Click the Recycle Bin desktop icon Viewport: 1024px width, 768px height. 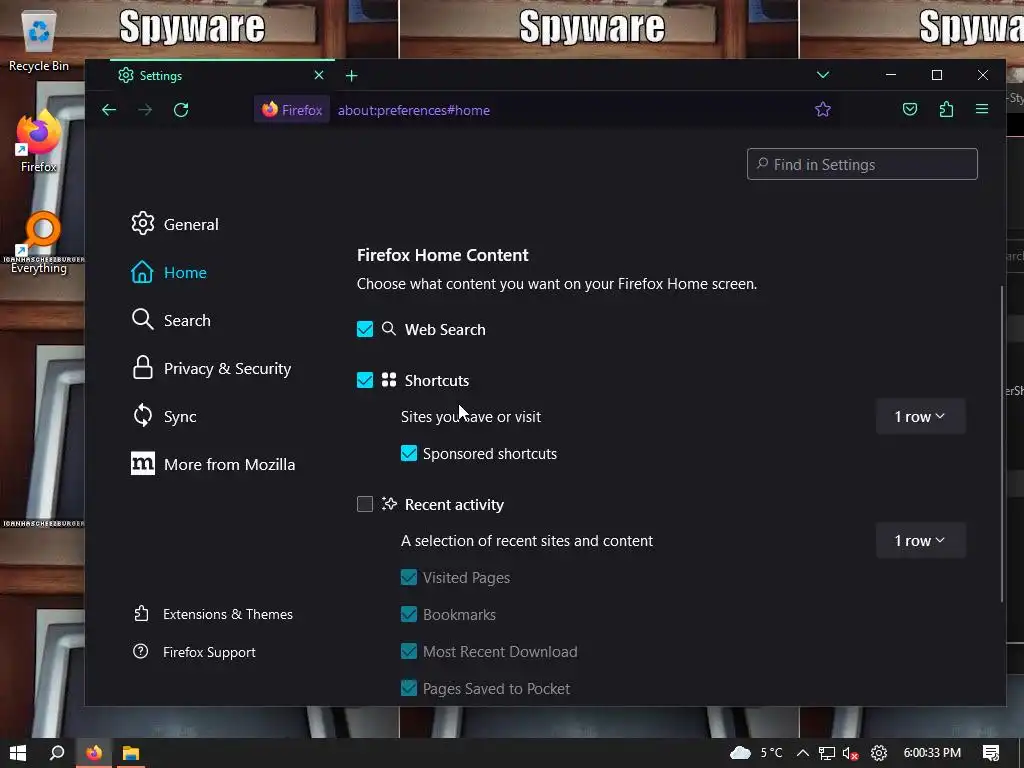(39, 40)
